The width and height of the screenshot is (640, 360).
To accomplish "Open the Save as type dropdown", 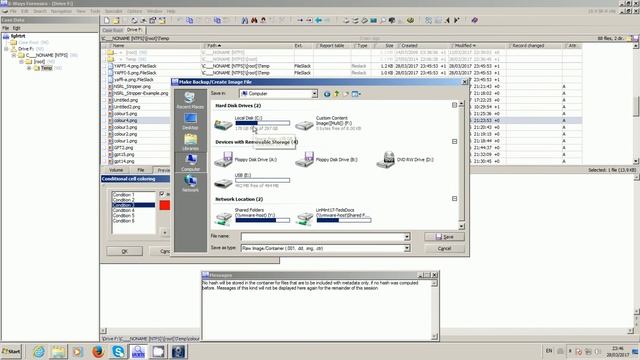I will tap(407, 248).
